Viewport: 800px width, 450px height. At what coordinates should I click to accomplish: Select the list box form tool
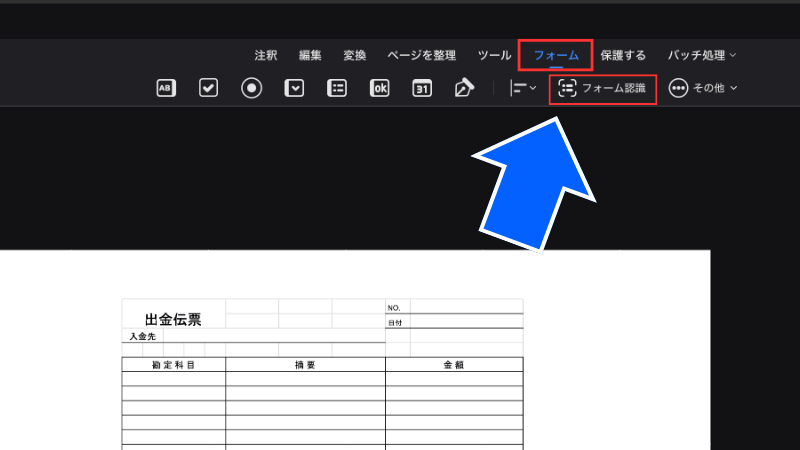(337, 88)
